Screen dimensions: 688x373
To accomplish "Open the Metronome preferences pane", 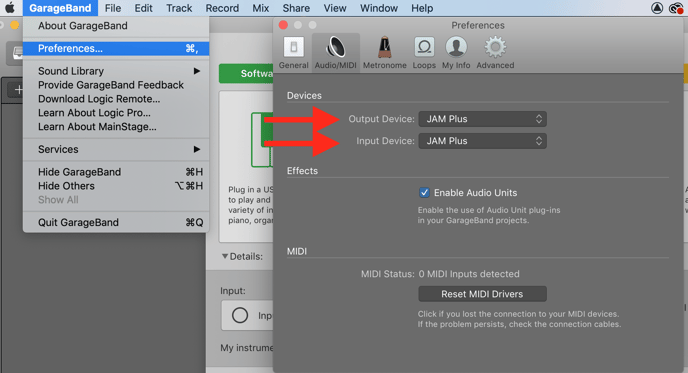I will [384, 53].
